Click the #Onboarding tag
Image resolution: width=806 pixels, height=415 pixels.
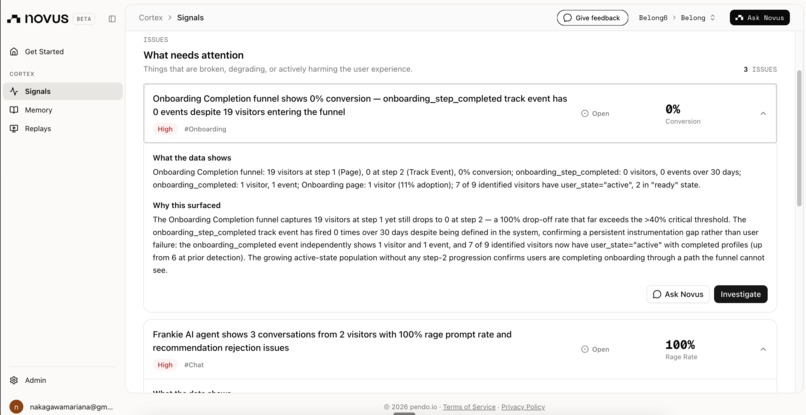pos(205,129)
